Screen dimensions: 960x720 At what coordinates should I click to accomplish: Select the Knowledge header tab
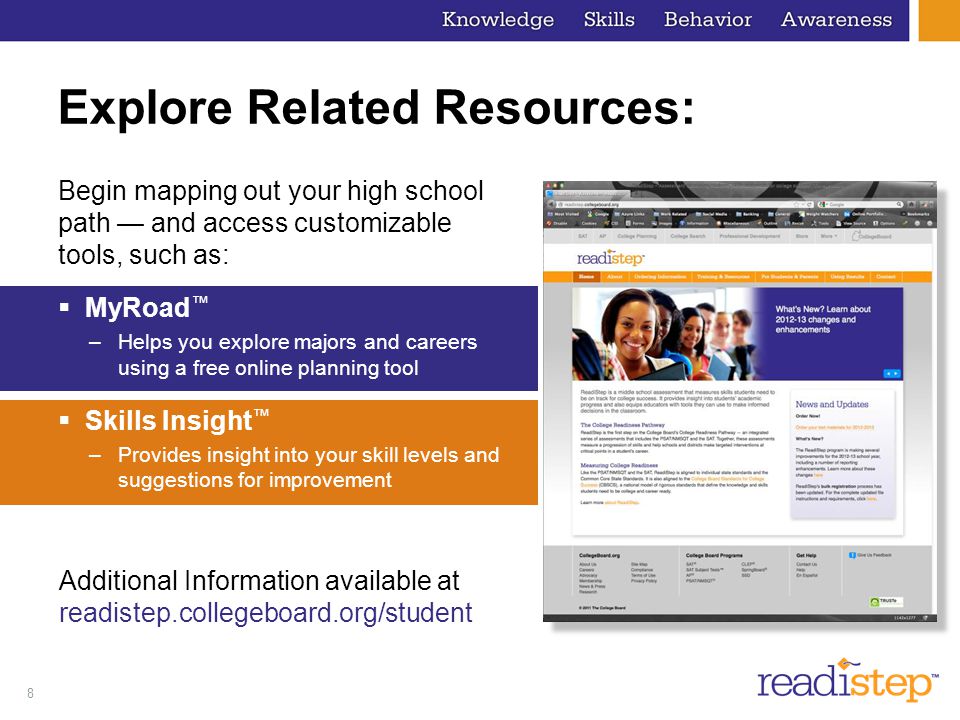tap(498, 20)
